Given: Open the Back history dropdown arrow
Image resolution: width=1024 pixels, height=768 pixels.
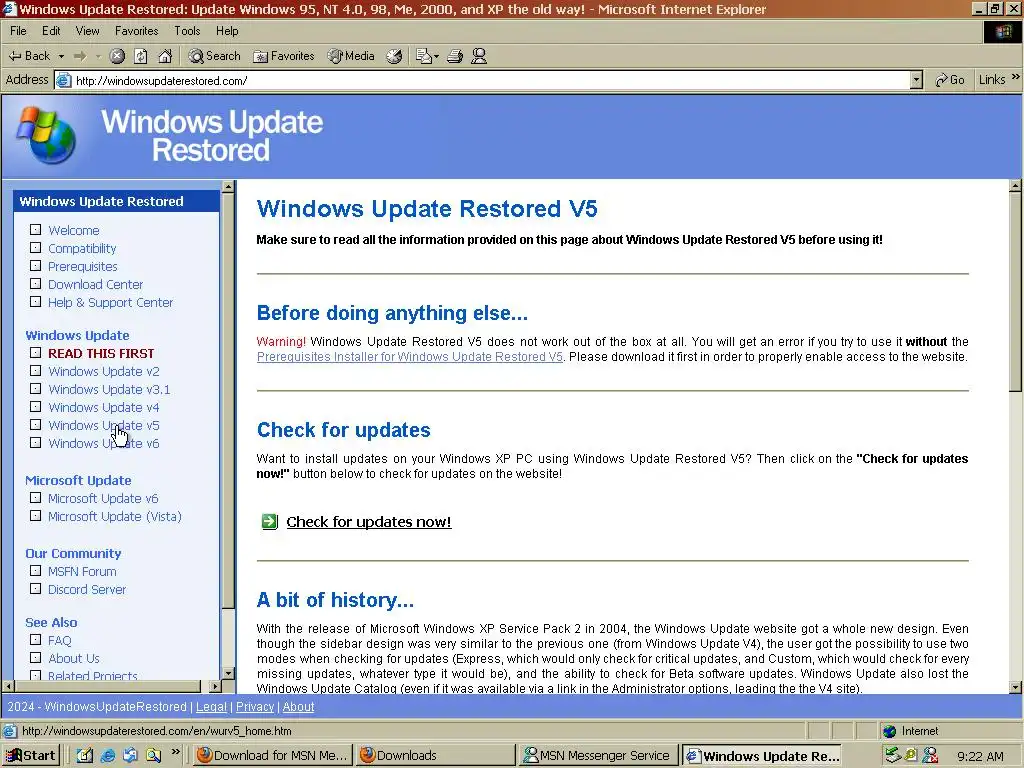Looking at the screenshot, I should (61, 57).
